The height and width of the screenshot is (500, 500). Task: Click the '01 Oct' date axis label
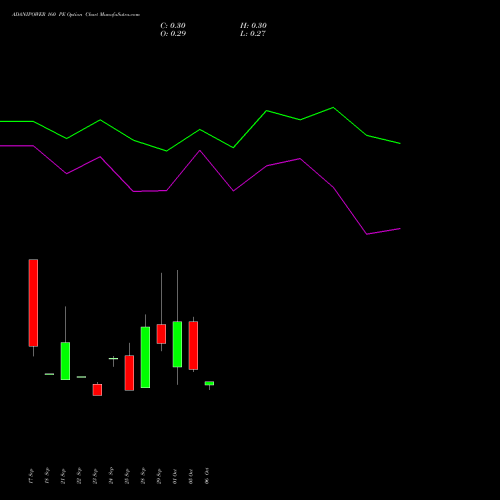[x=175, y=476]
